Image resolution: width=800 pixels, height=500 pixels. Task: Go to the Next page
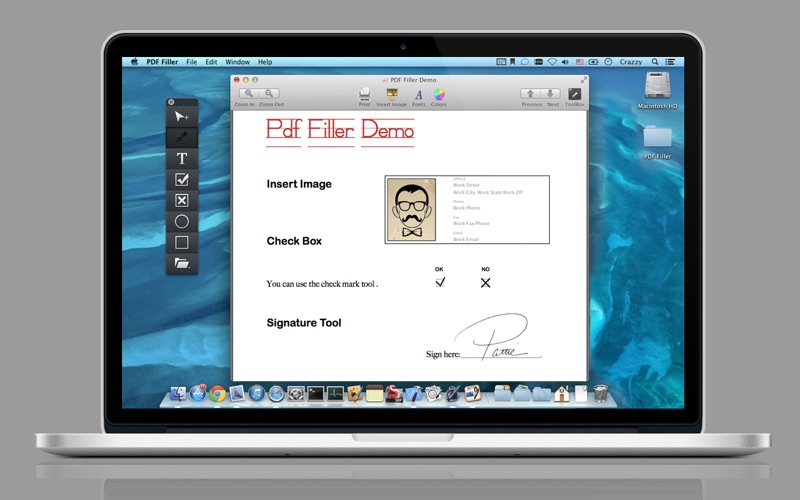(550, 93)
